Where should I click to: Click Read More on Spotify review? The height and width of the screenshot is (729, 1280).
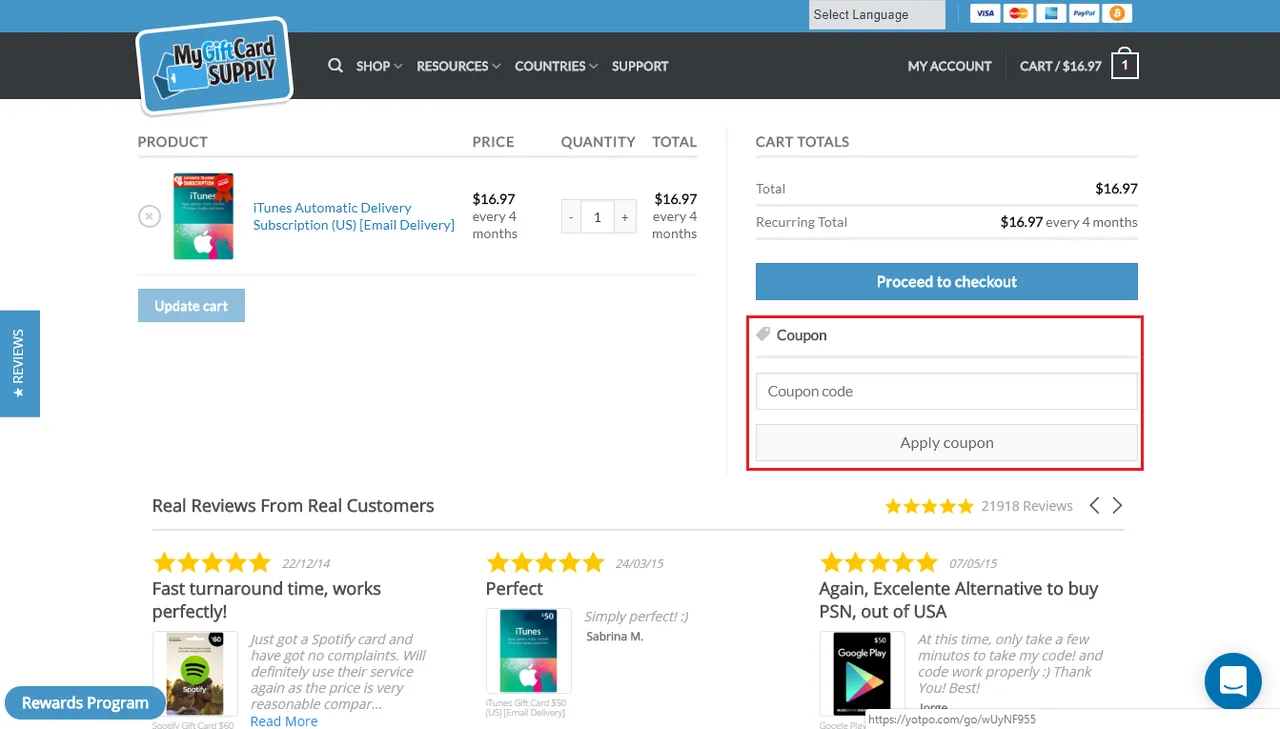[x=284, y=721]
